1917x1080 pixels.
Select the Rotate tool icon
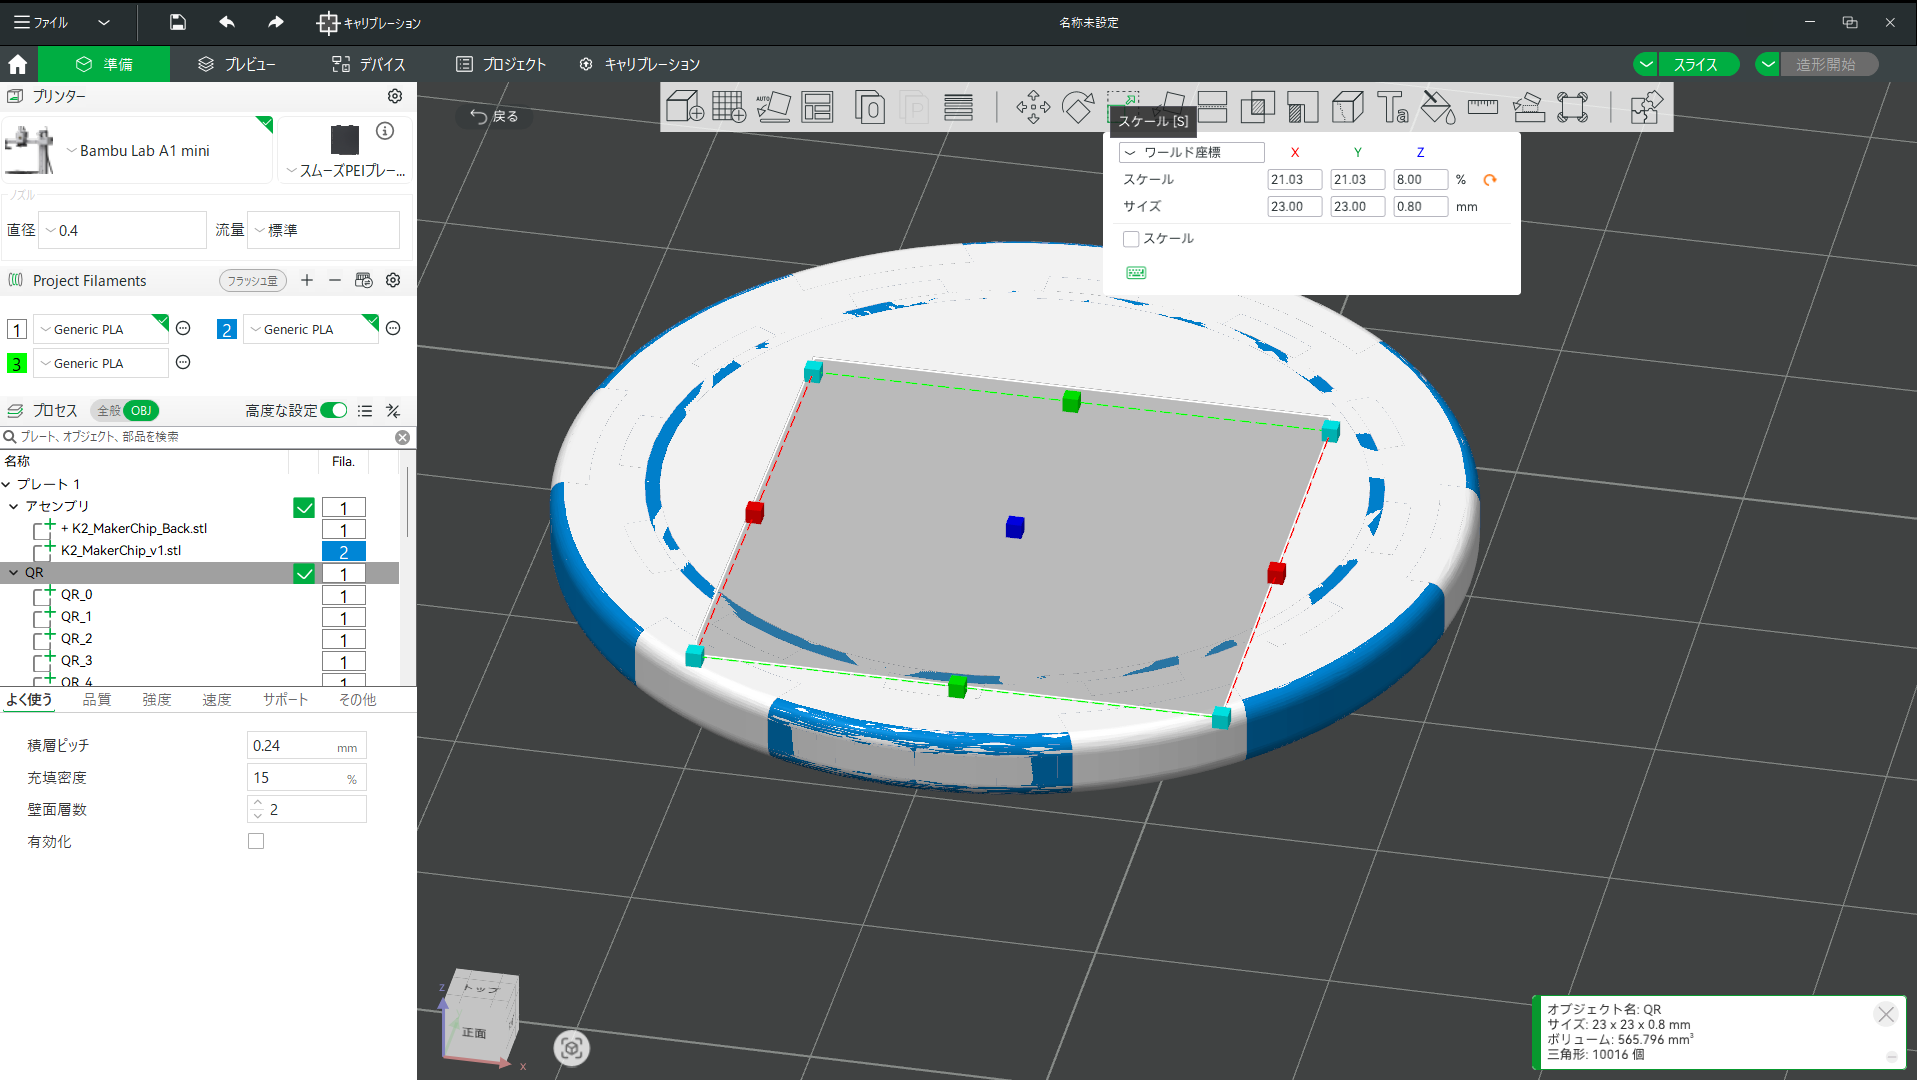coord(1078,107)
